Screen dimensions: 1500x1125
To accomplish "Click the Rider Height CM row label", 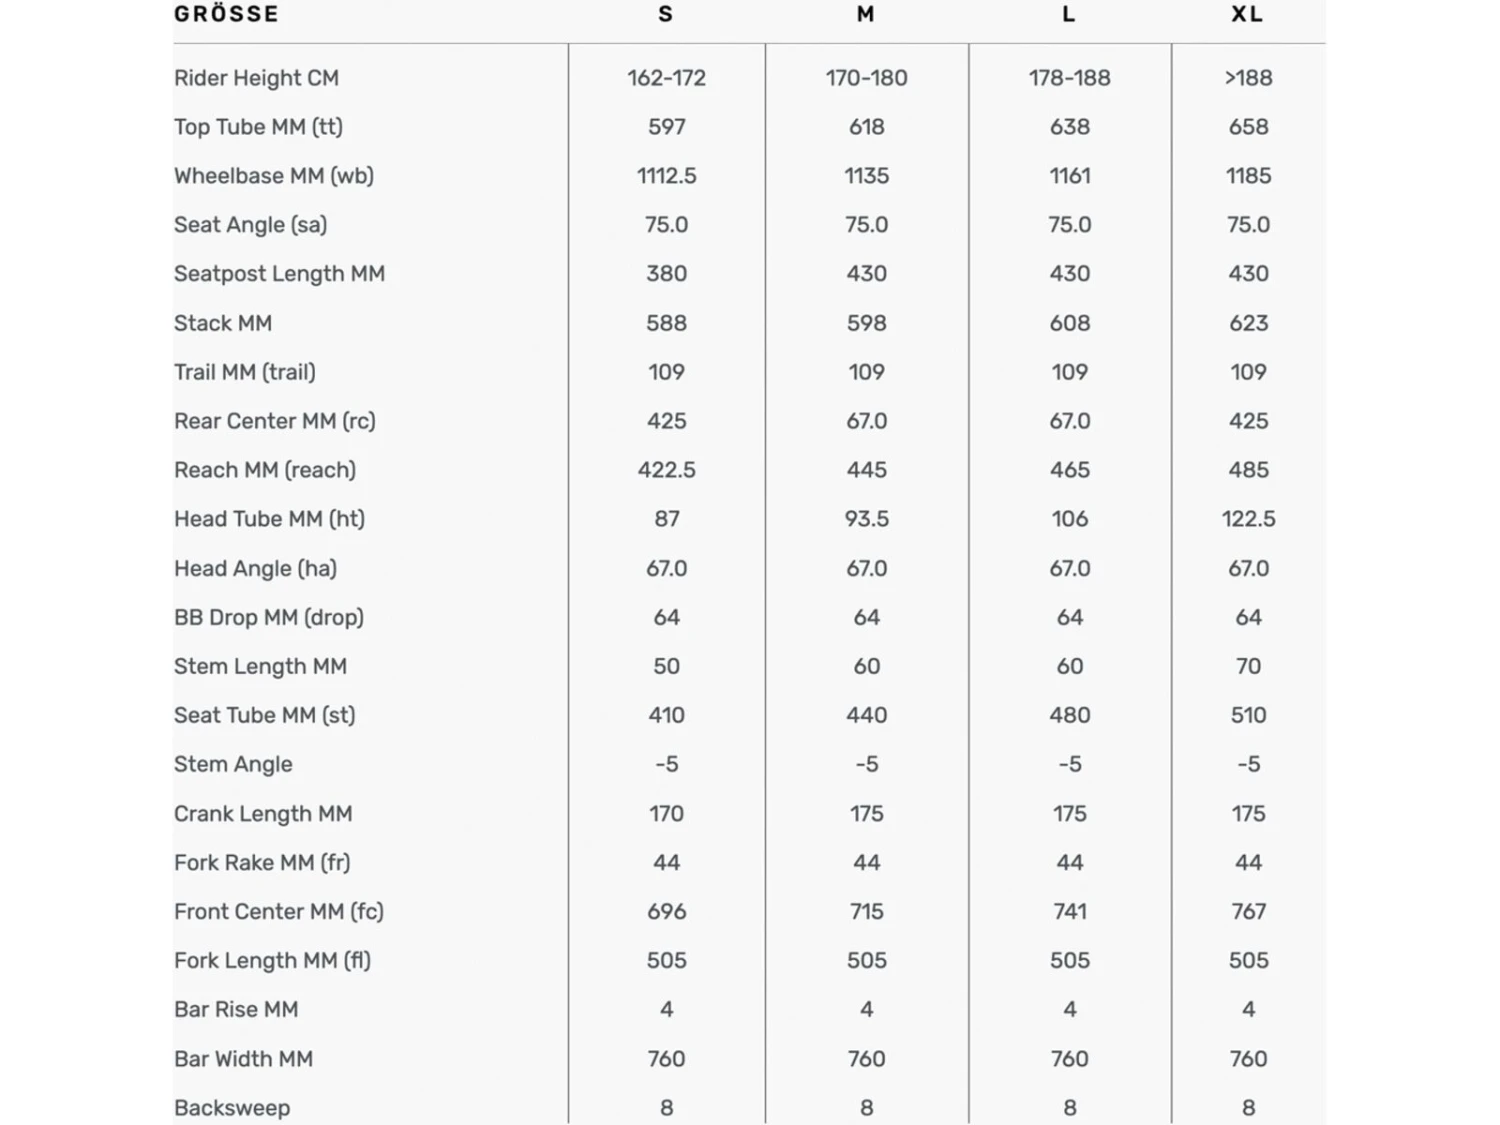I will (x=256, y=78).
